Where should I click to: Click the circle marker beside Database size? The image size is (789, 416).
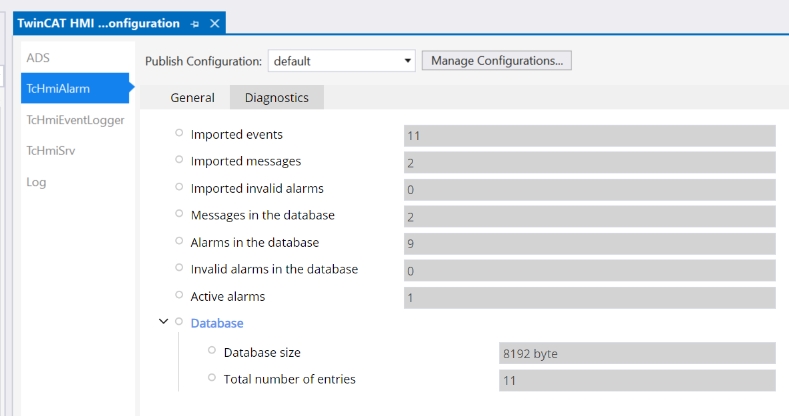click(212, 350)
